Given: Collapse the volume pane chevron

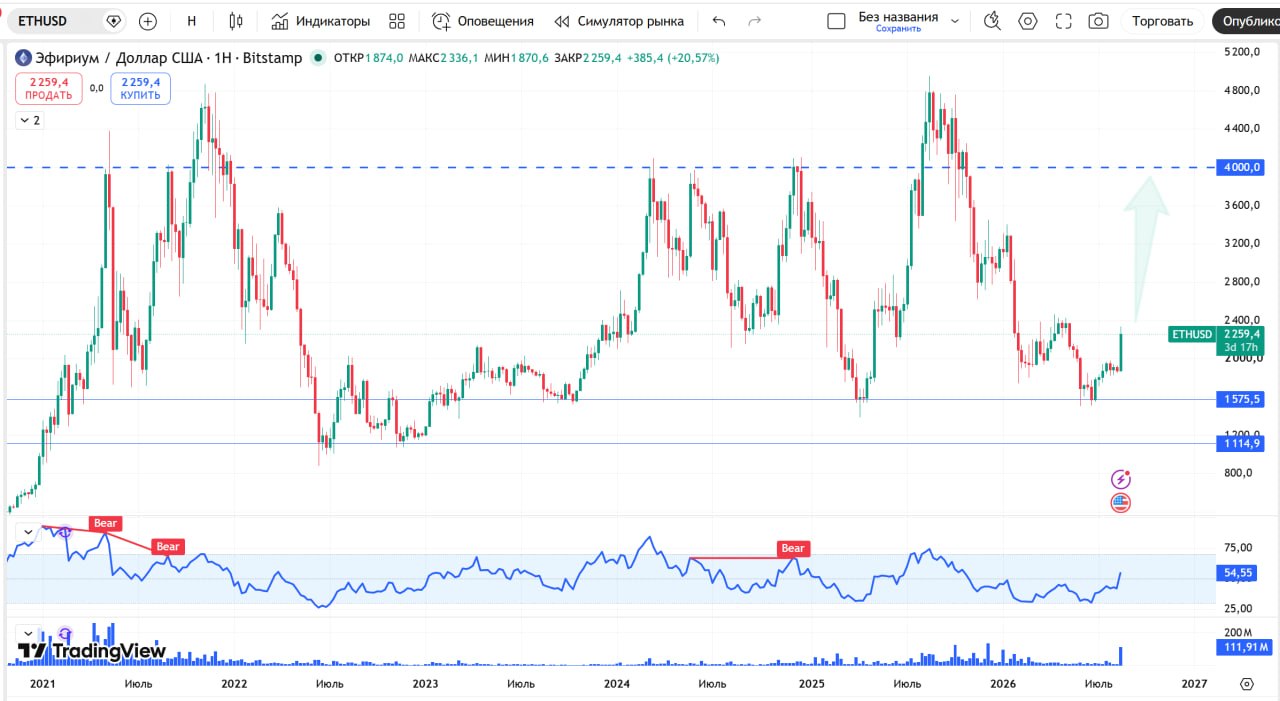Looking at the screenshot, I should point(28,633).
